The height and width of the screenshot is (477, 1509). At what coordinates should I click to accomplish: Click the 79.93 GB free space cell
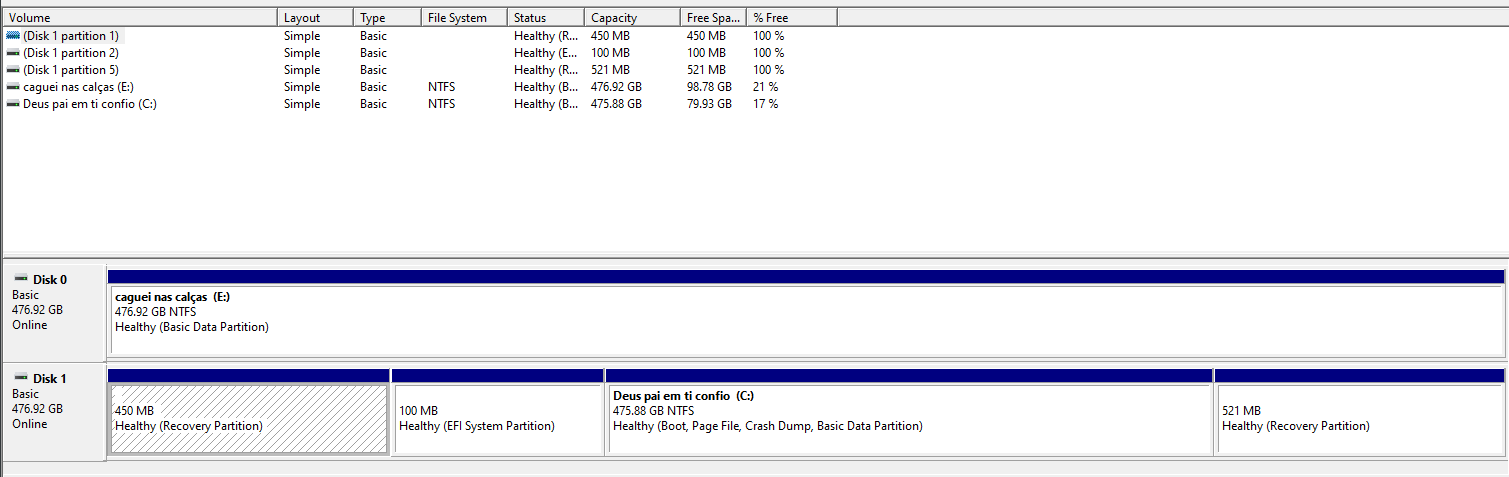[709, 104]
